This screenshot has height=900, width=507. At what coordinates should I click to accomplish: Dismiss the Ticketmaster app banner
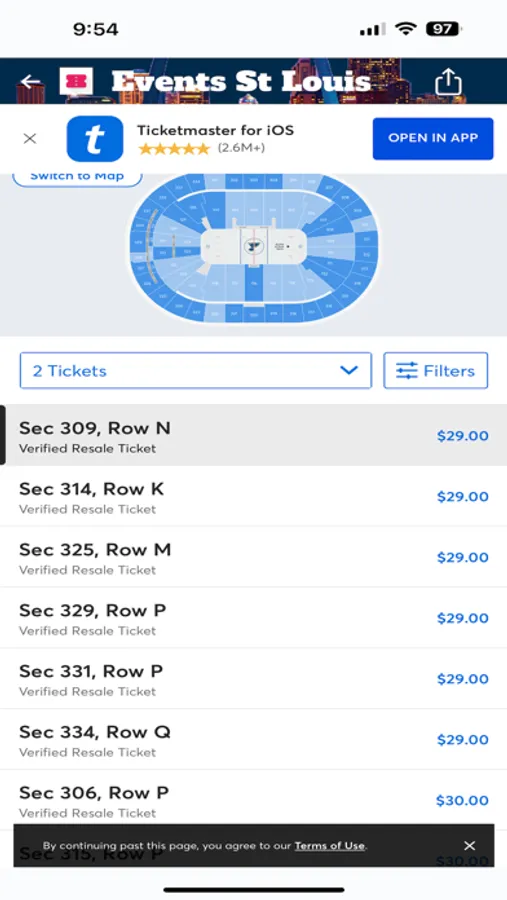click(x=30, y=138)
